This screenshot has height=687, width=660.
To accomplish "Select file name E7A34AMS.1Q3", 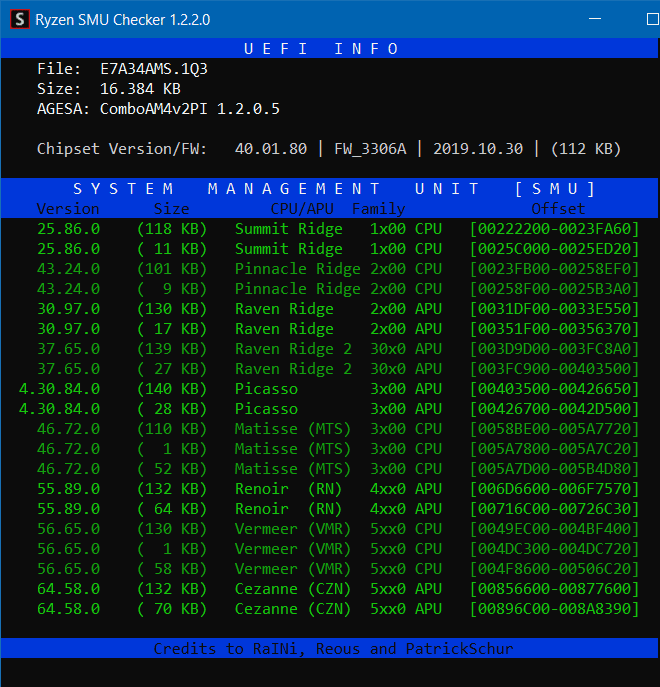I will pyautogui.click(x=154, y=69).
